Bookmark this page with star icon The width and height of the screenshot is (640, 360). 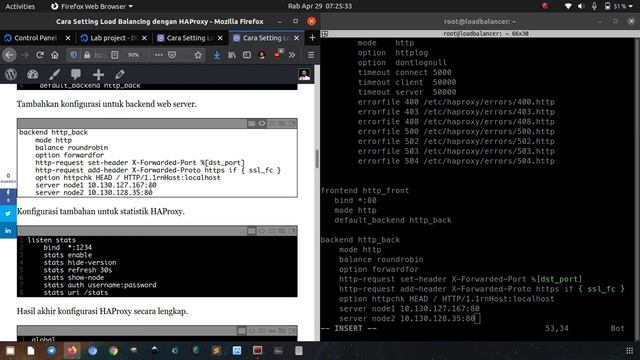pyautogui.click(x=198, y=55)
